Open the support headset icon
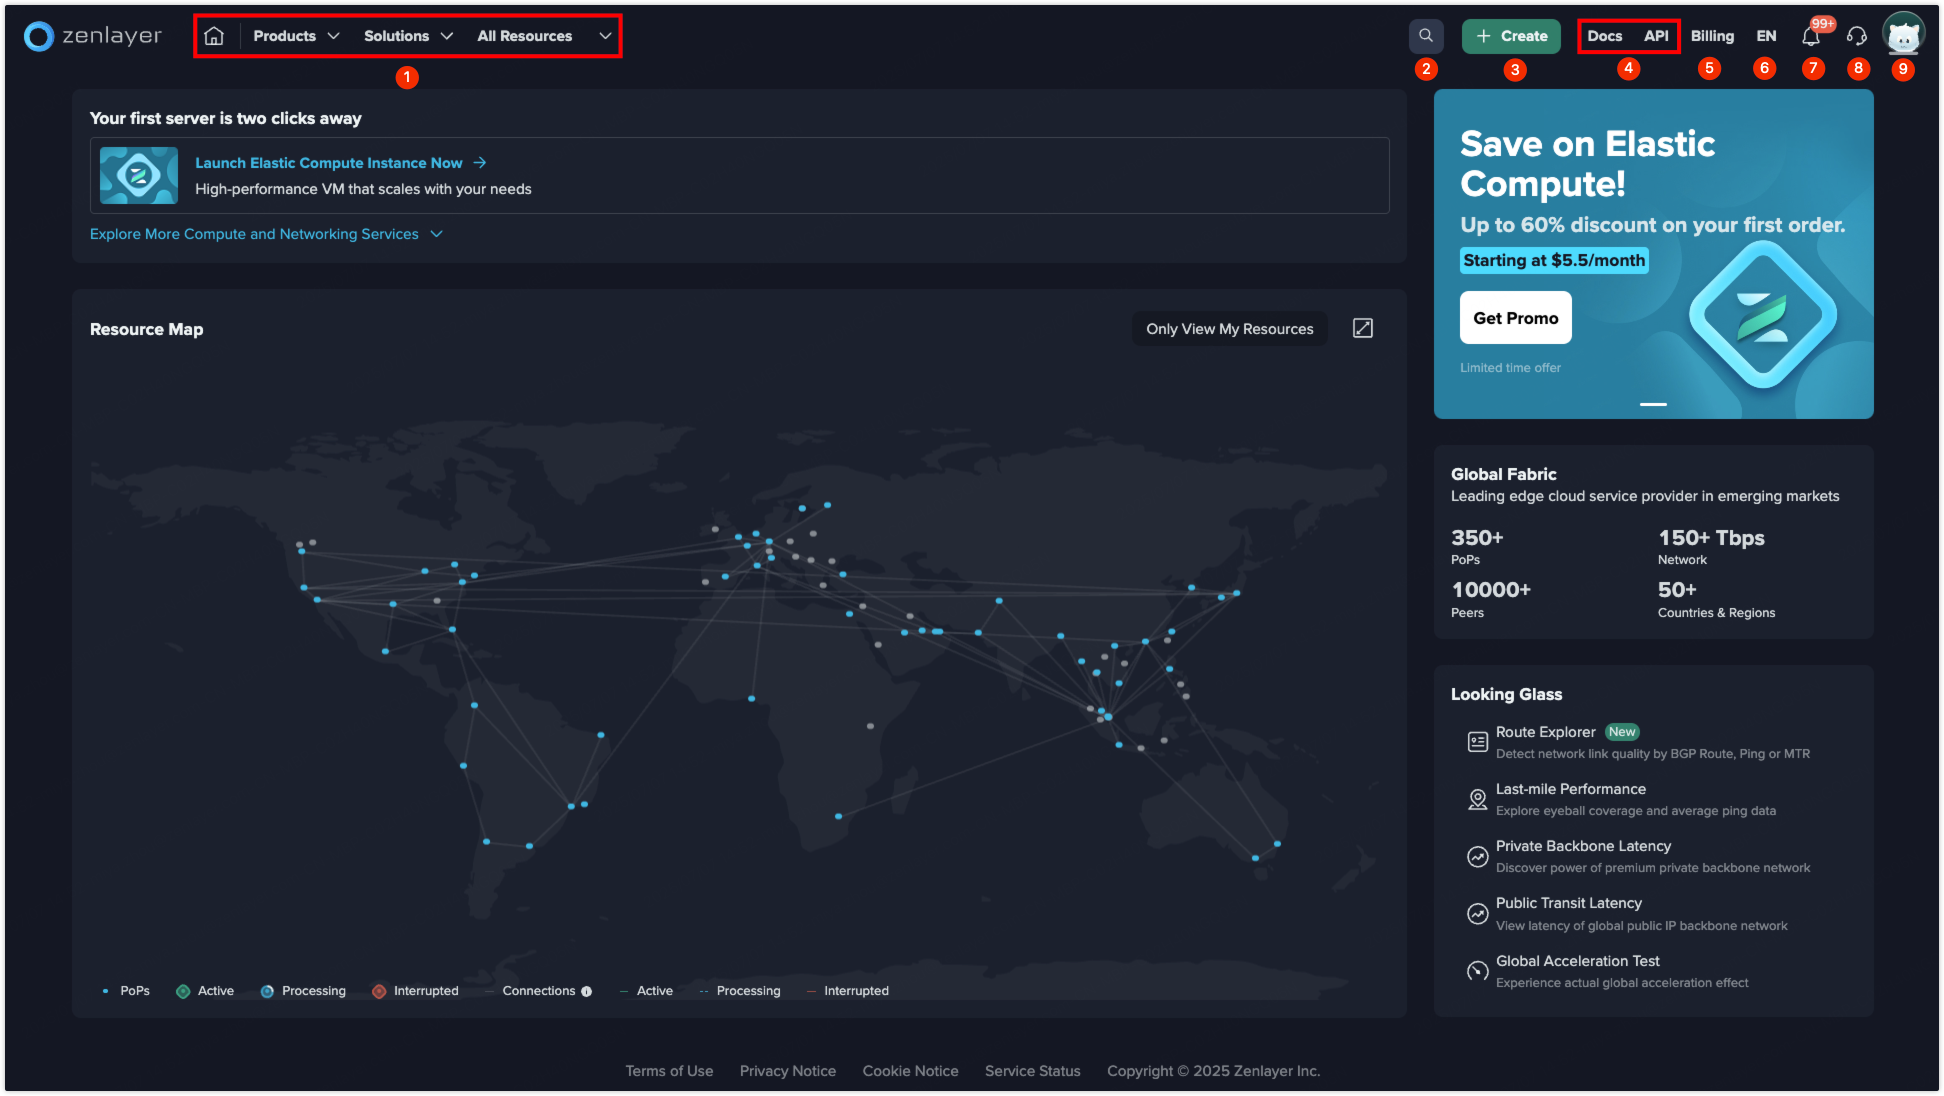1944x1096 pixels. click(x=1857, y=36)
